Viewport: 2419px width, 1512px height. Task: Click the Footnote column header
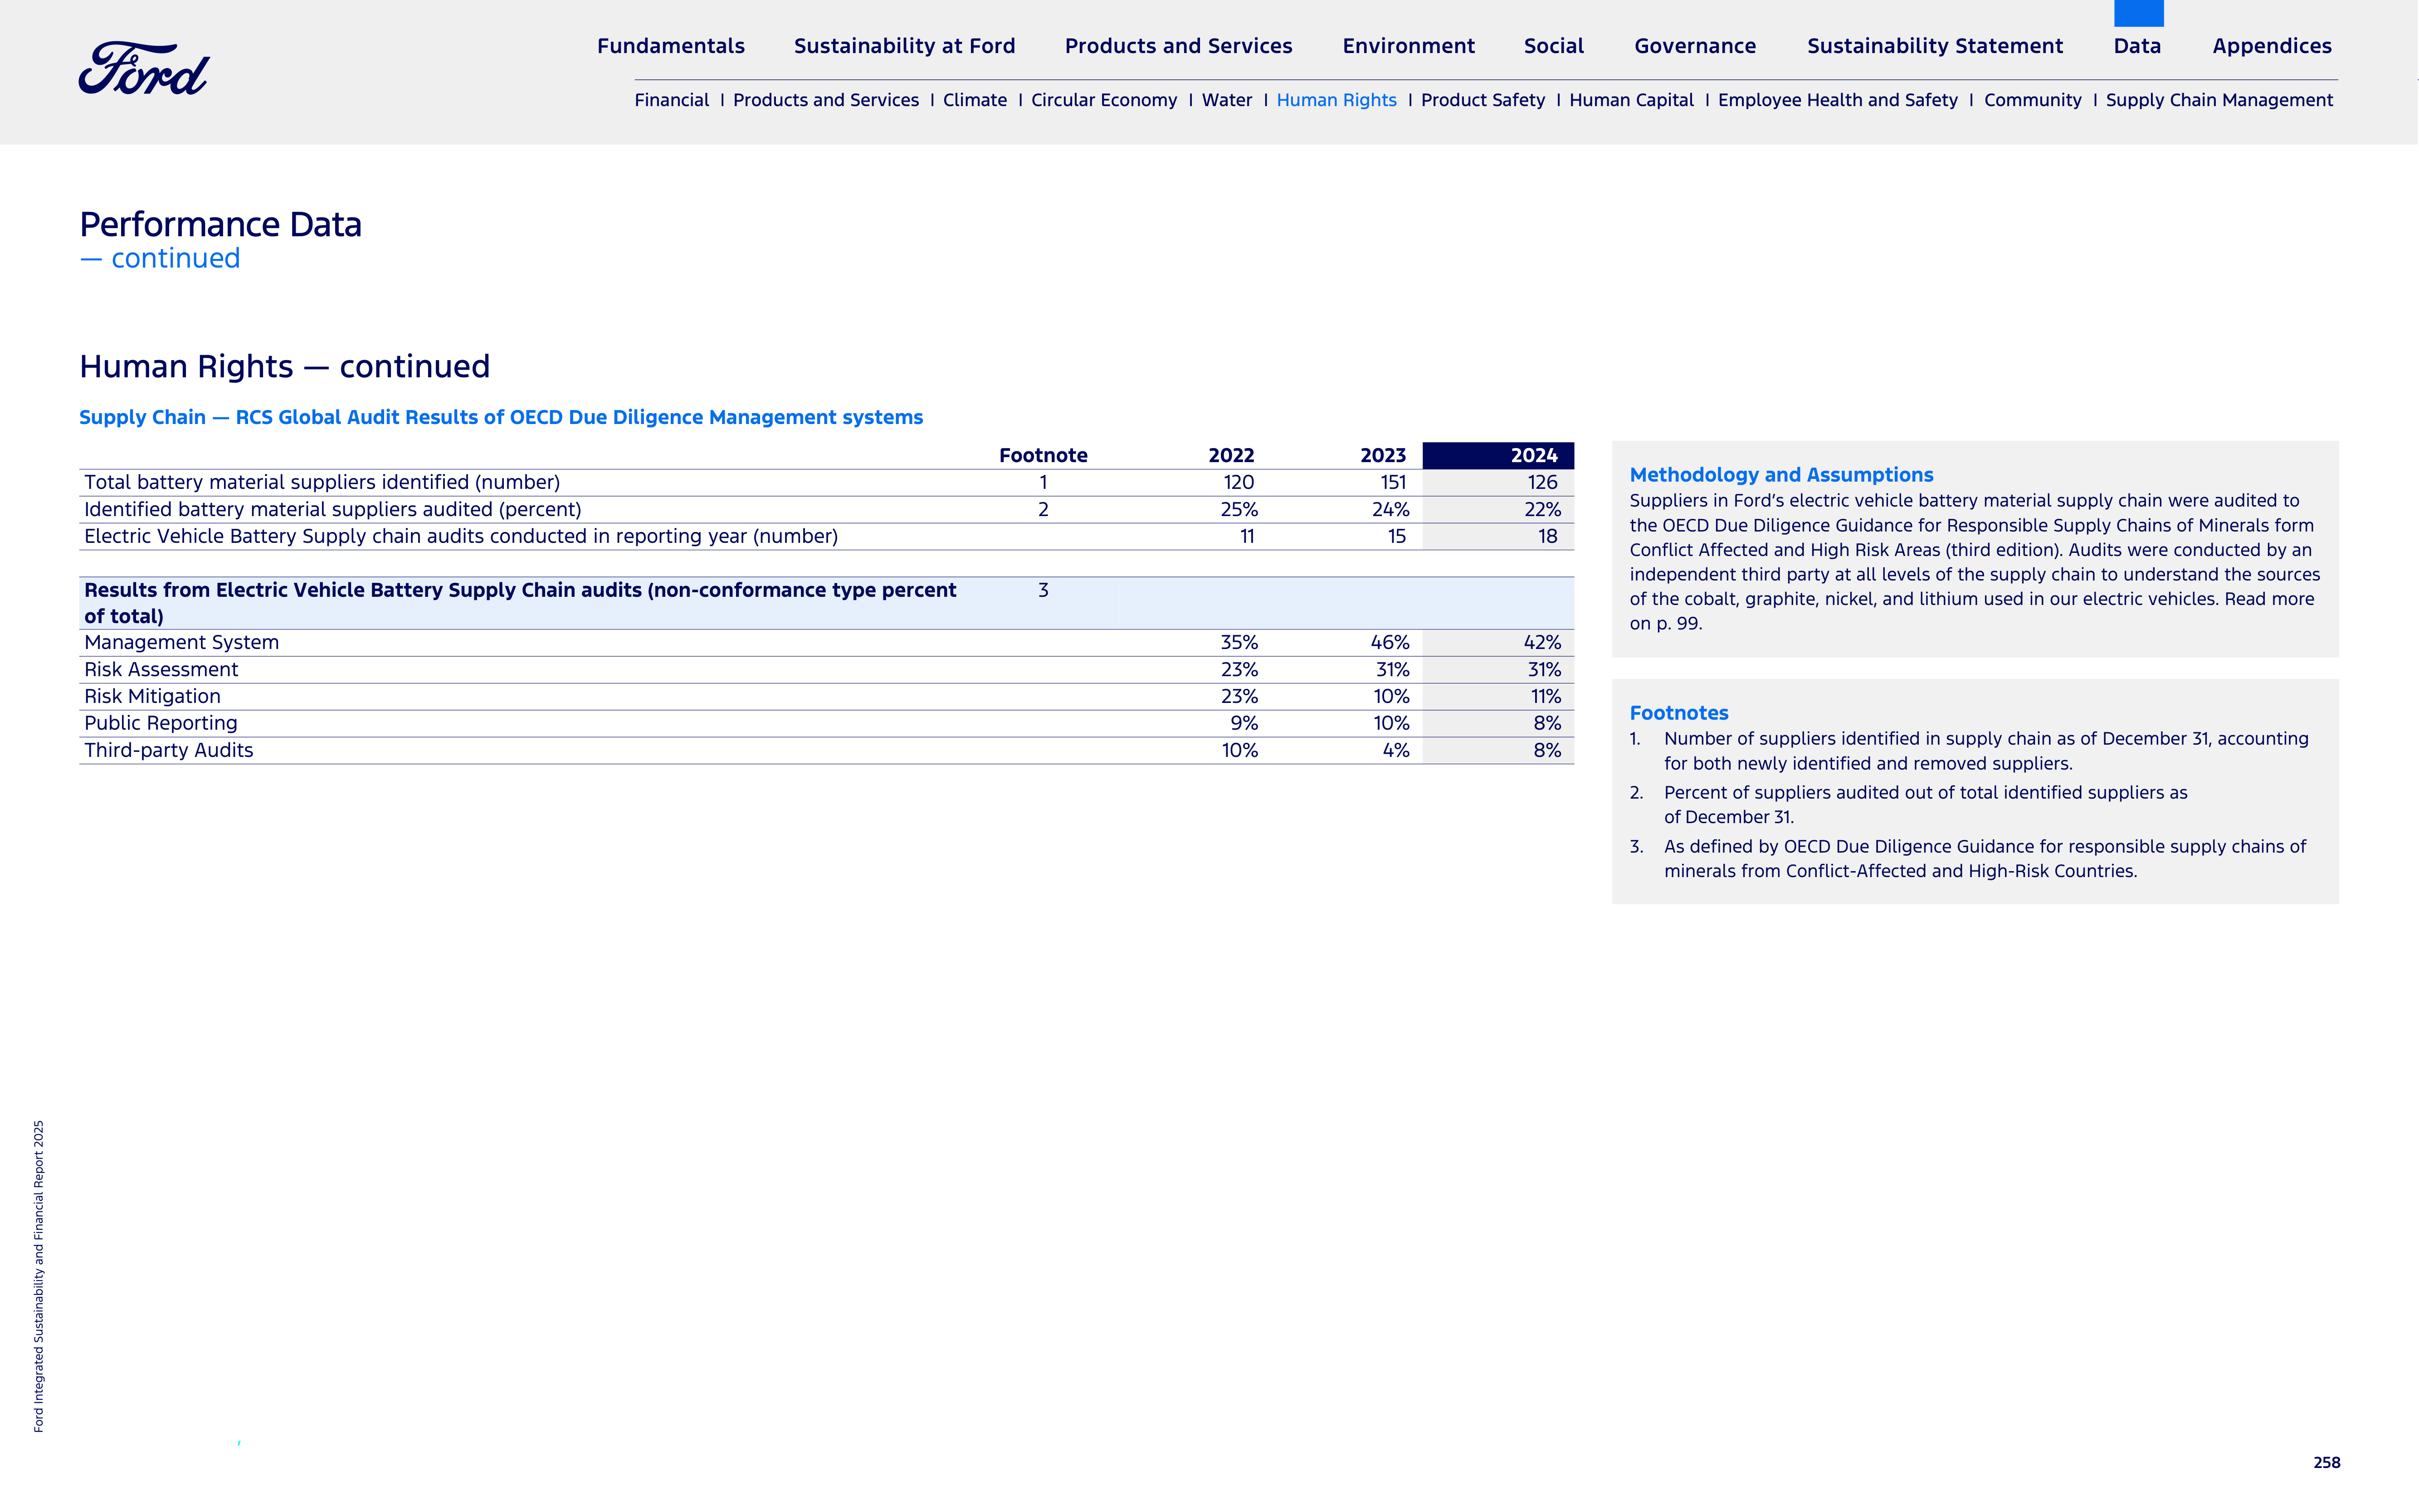[x=1043, y=456]
